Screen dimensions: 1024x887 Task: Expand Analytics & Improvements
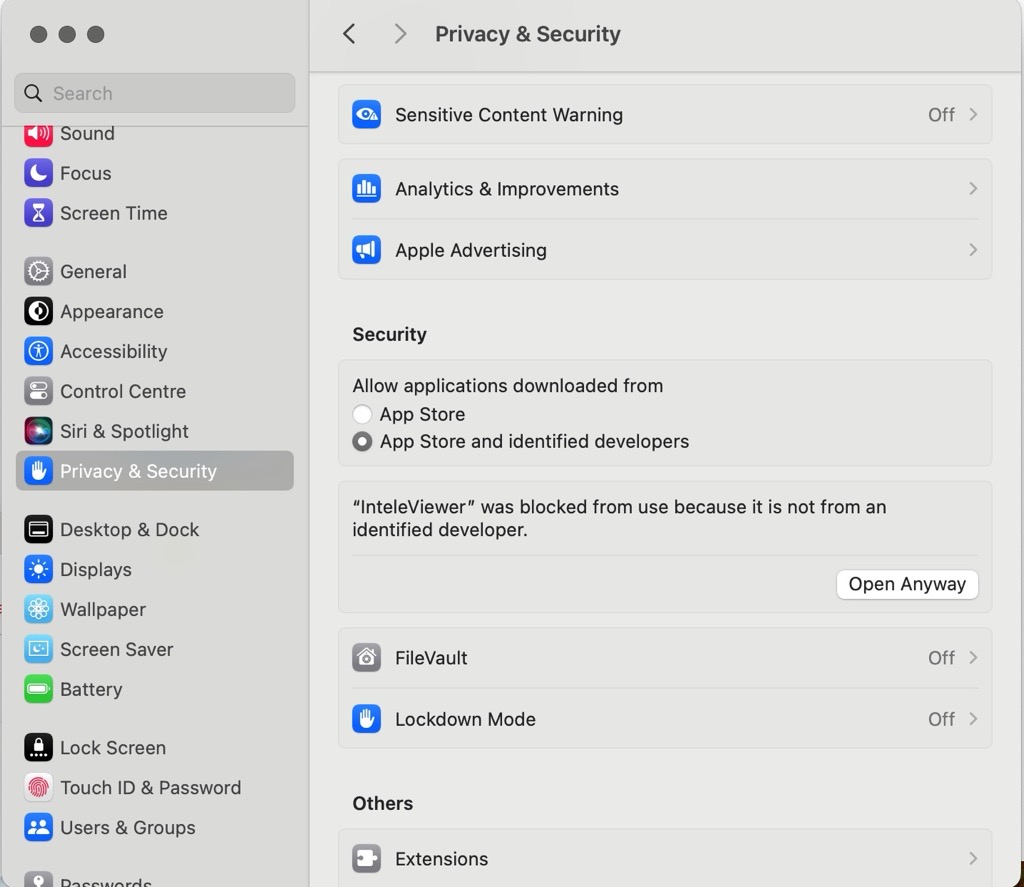(665, 188)
